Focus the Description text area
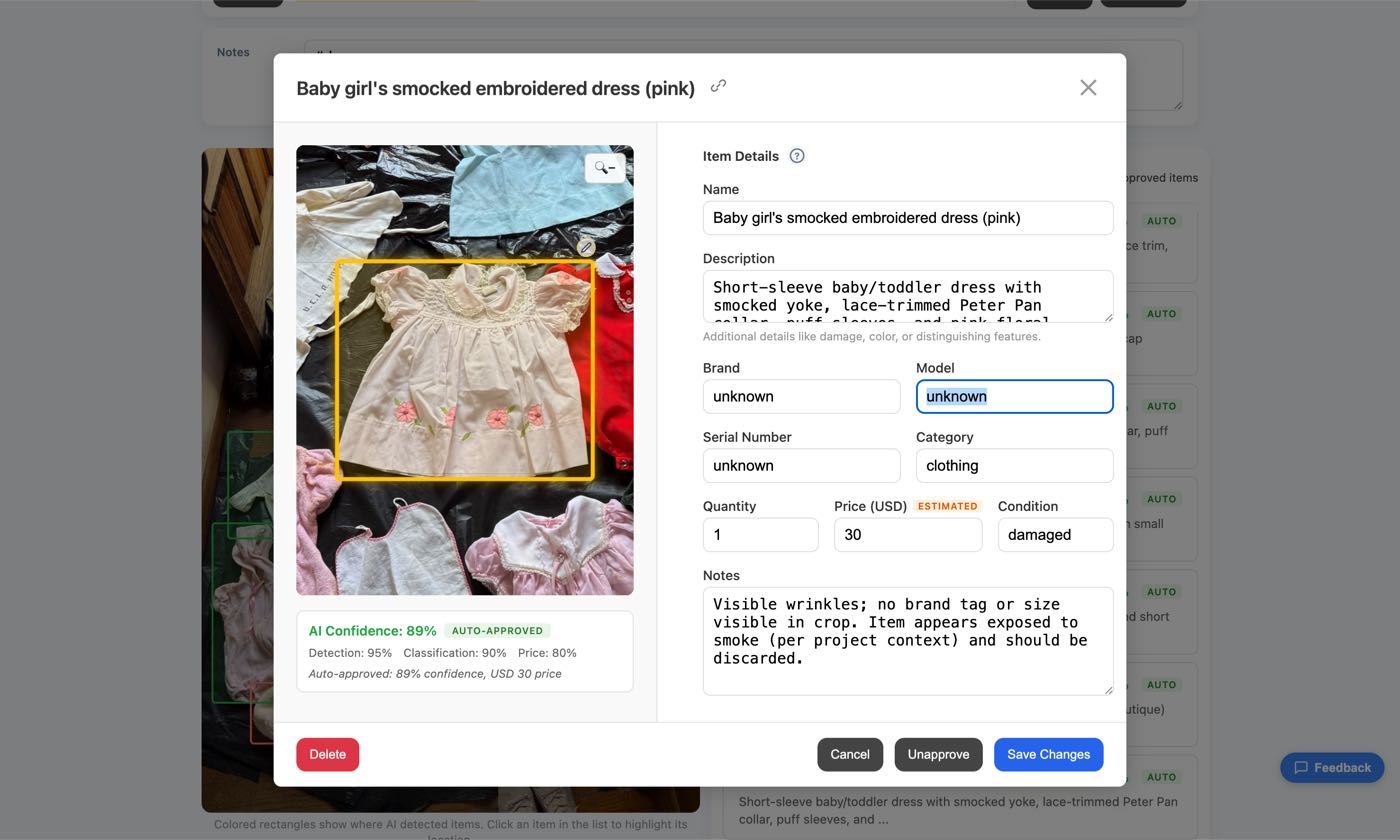 908,296
